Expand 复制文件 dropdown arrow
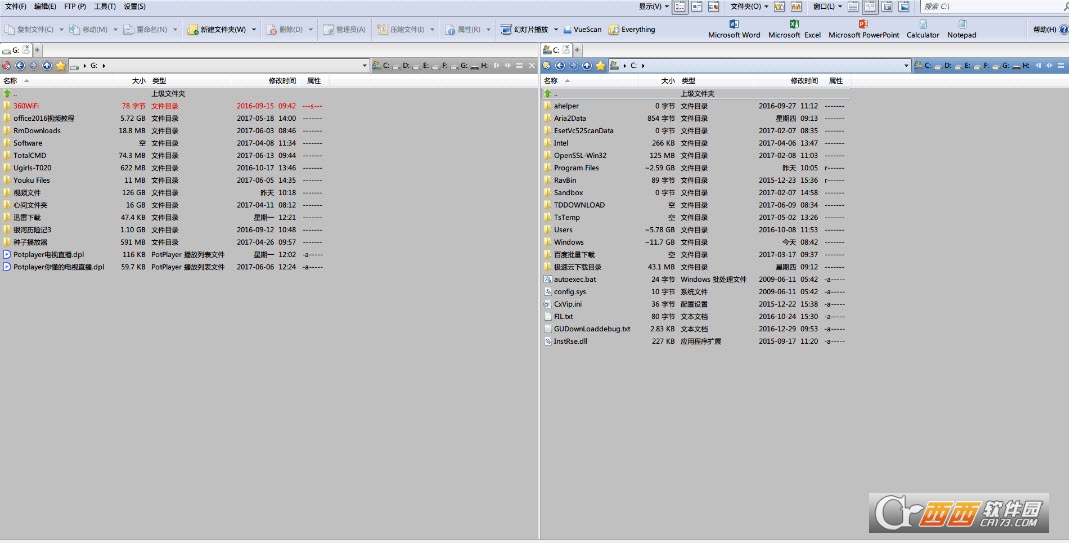Screen dimensions: 1069x543 (x=61, y=29)
